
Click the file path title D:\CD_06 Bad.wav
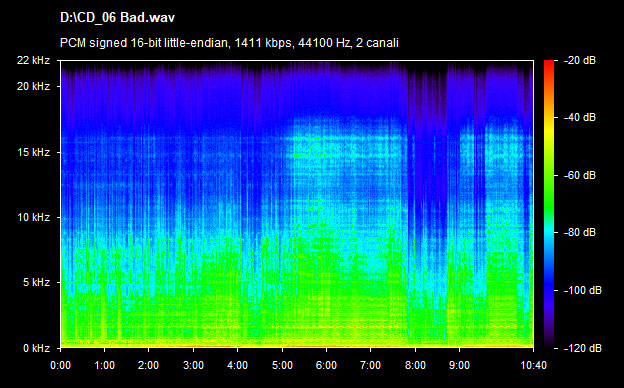[x=117, y=18]
